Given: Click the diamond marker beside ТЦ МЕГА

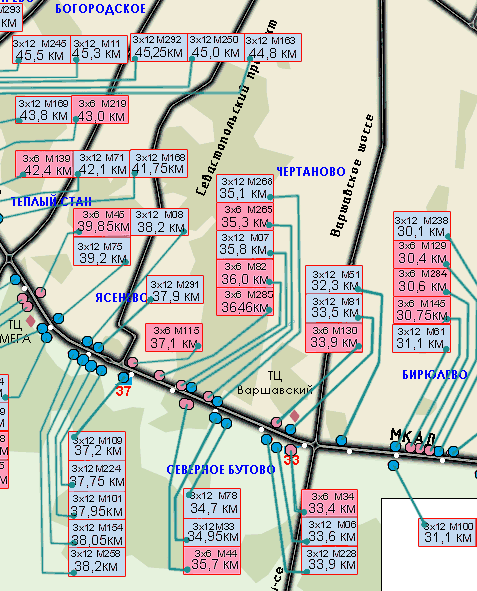Looking at the screenshot, I should 31,322.
